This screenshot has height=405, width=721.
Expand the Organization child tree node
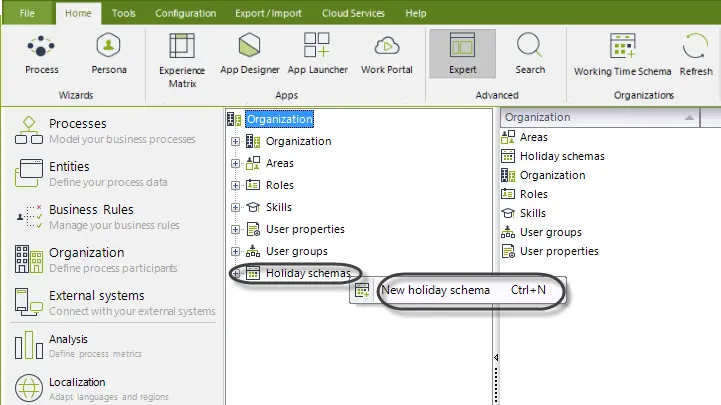(x=235, y=141)
